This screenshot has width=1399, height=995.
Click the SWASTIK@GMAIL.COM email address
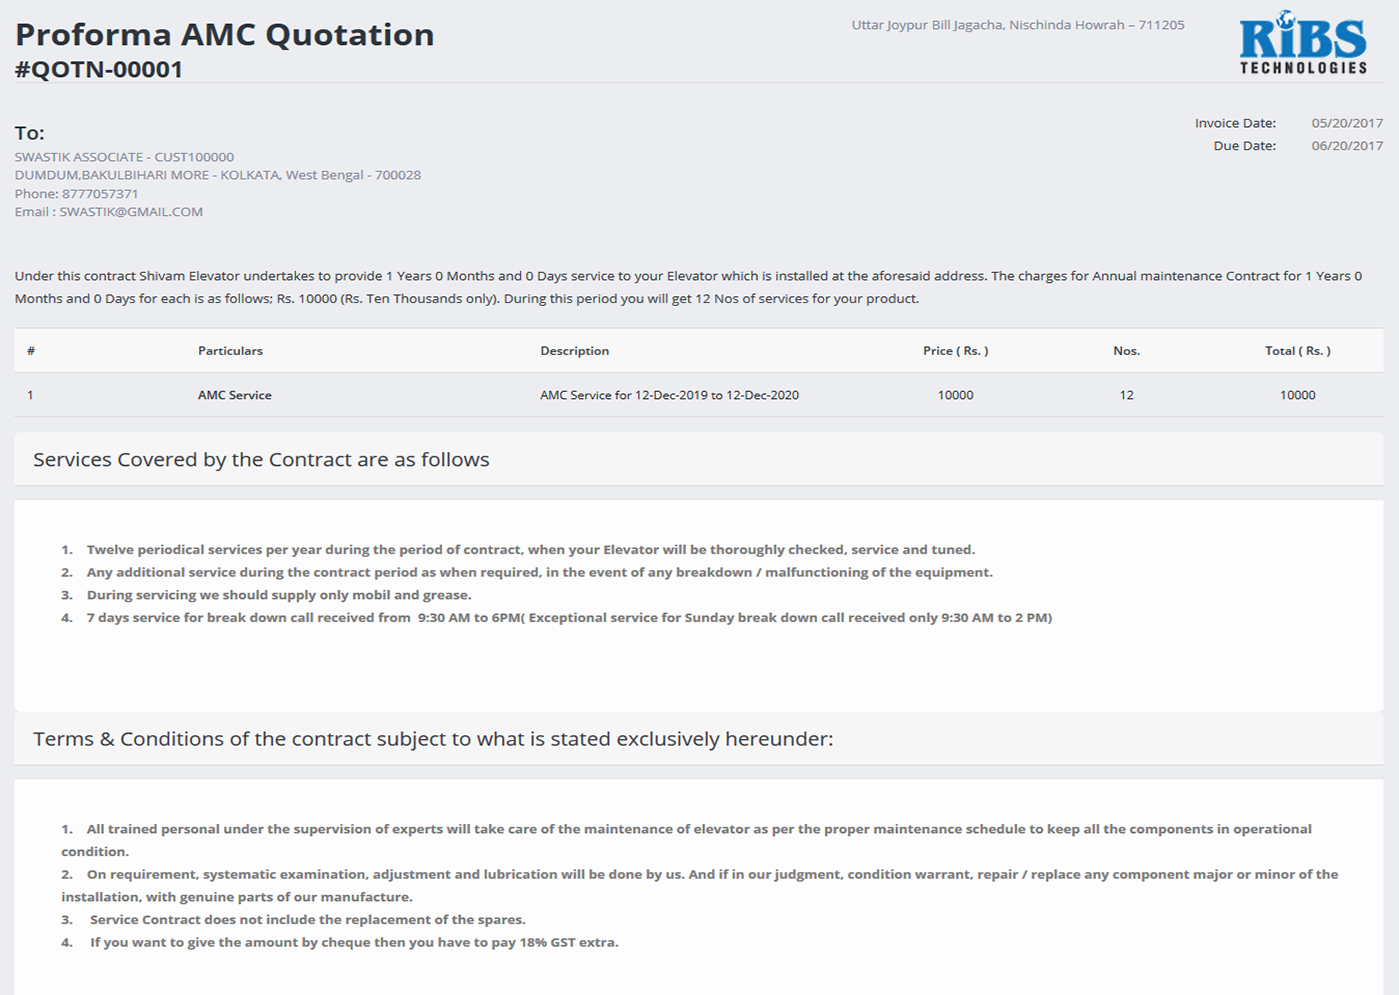(x=130, y=212)
